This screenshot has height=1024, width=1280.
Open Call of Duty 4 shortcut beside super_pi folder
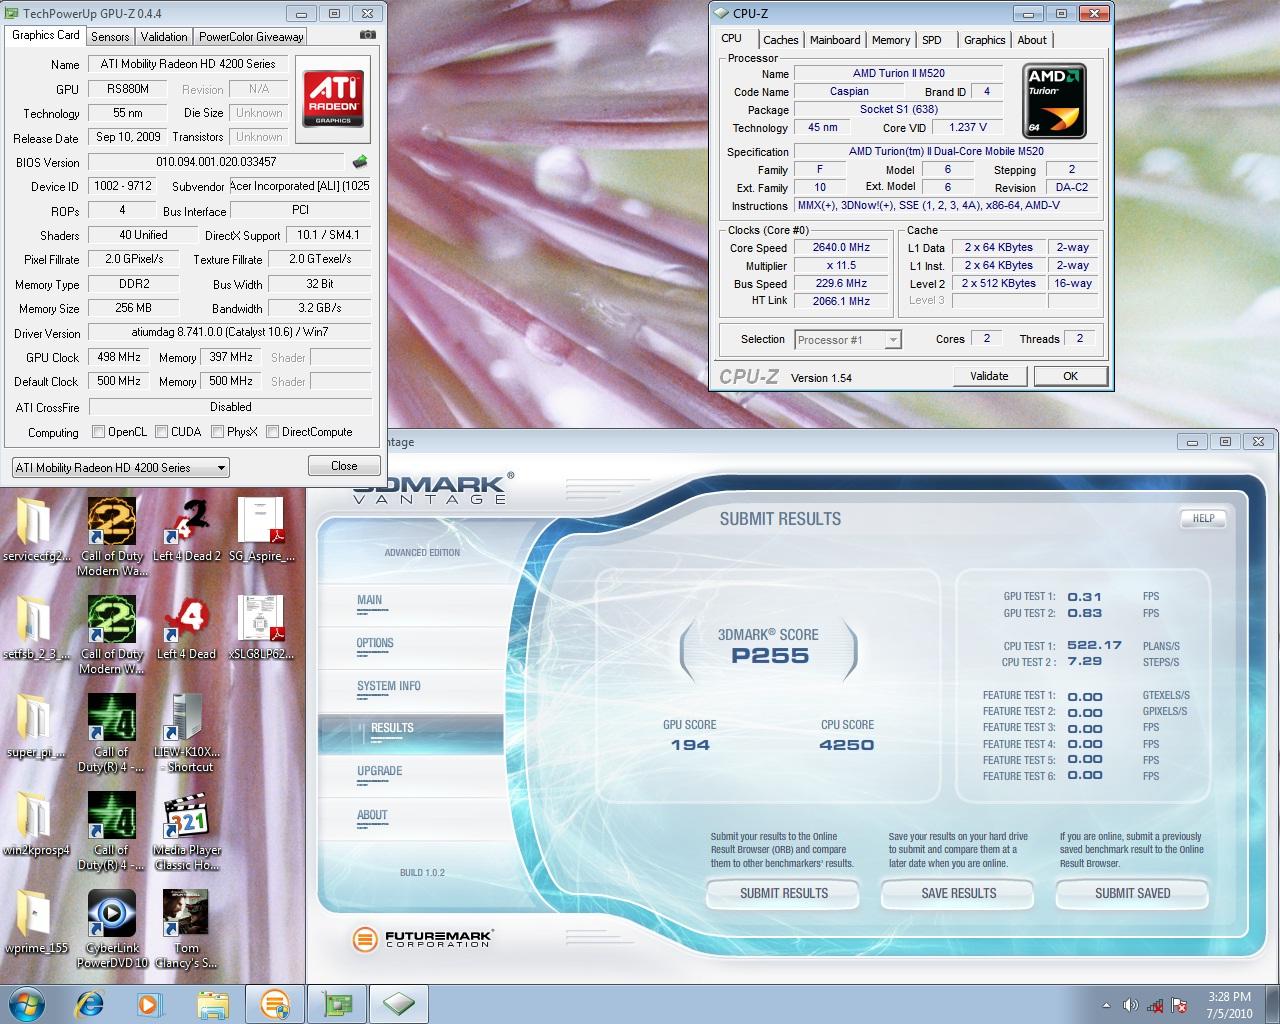pos(112,733)
